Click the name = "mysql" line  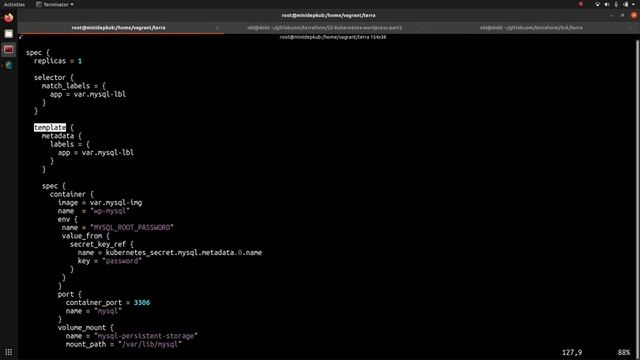93,311
